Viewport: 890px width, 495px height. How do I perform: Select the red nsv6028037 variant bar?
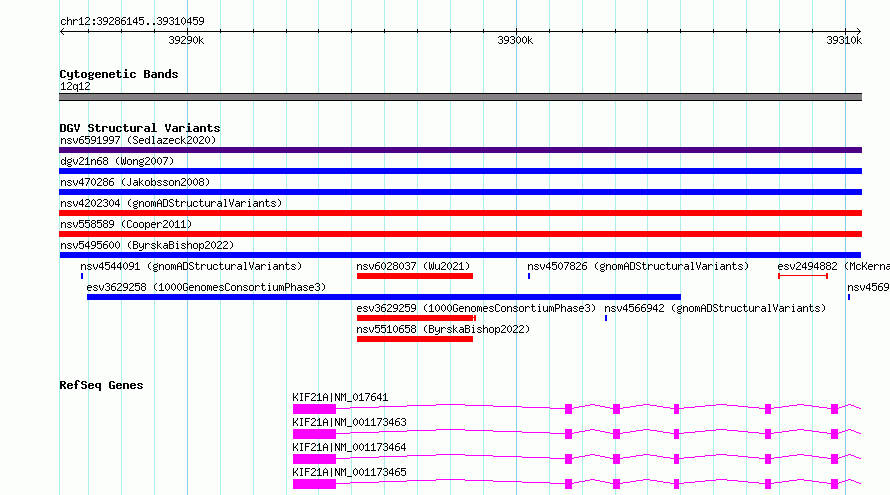point(415,276)
